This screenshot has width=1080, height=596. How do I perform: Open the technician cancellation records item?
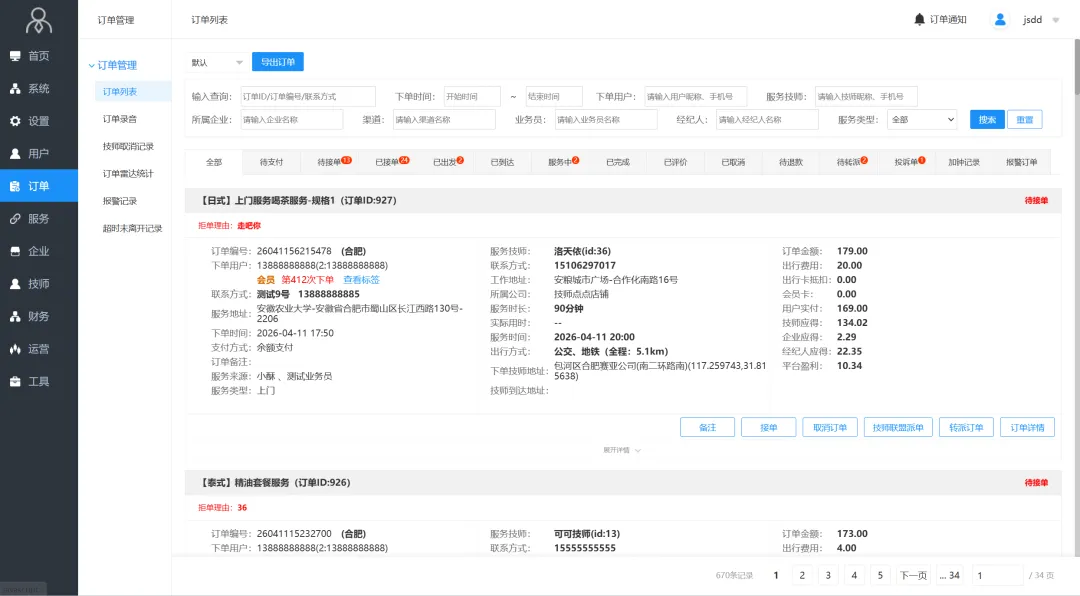[128, 146]
